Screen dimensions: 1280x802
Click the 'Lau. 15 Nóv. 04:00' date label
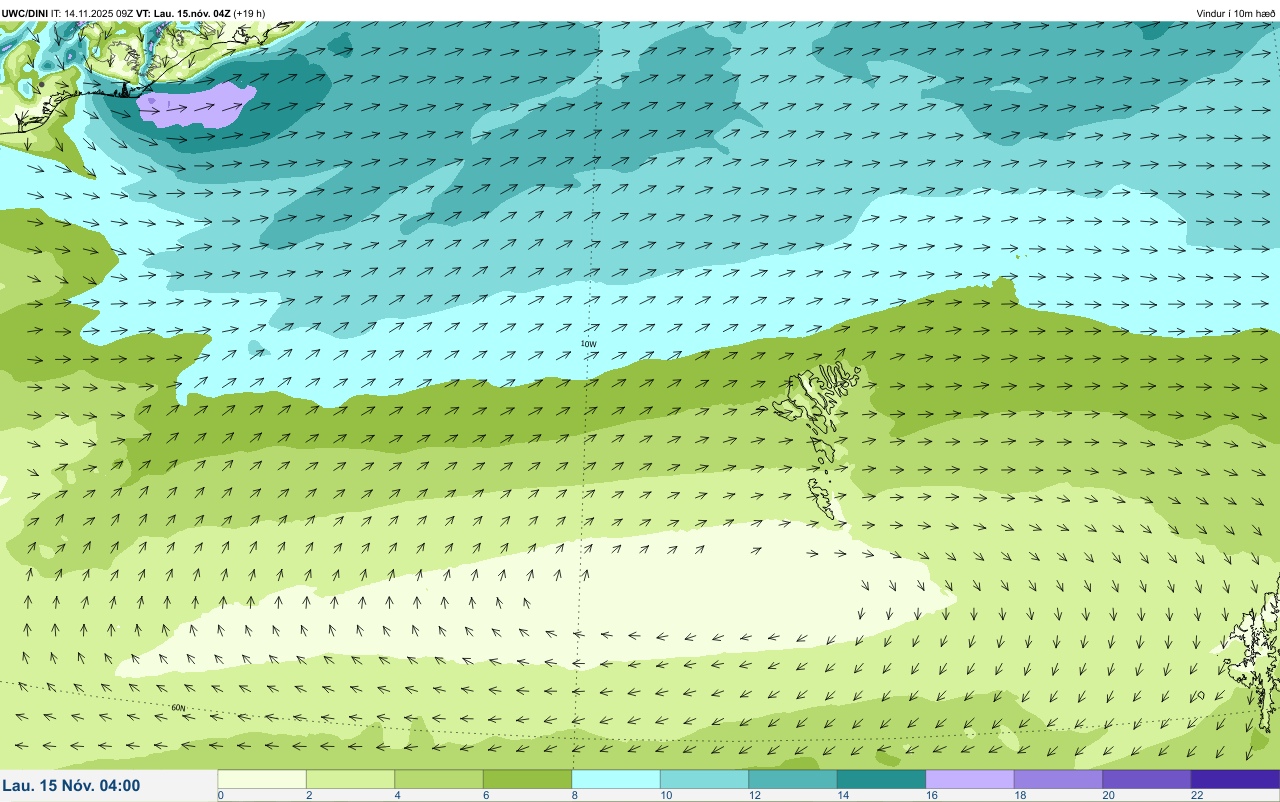point(71,786)
